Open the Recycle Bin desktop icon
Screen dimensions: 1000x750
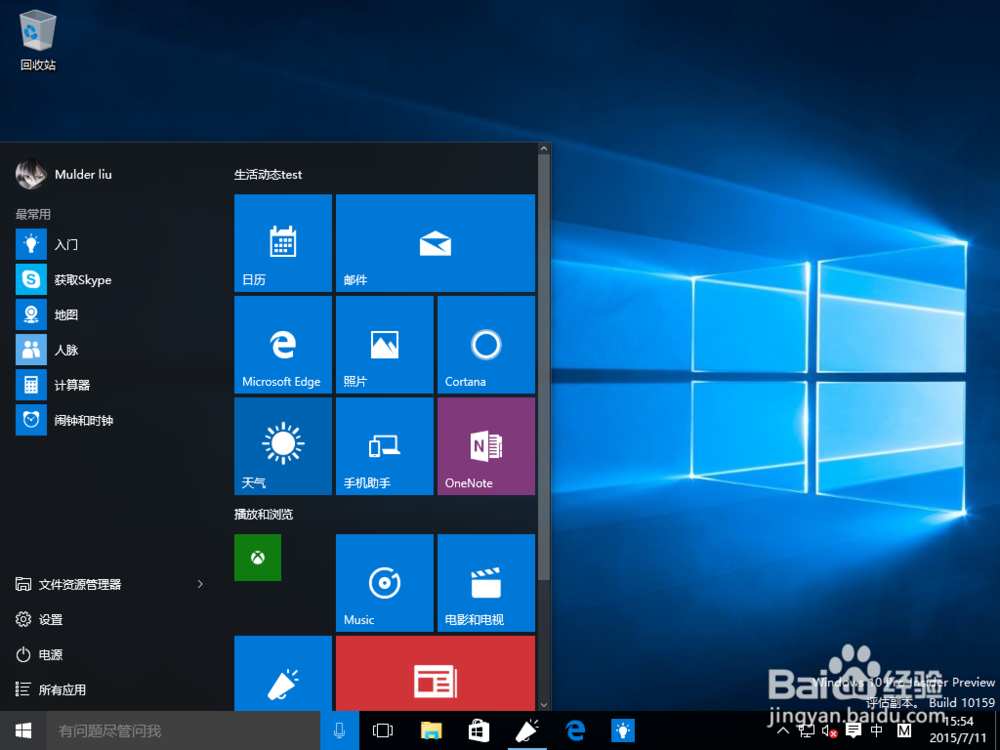tap(38, 40)
